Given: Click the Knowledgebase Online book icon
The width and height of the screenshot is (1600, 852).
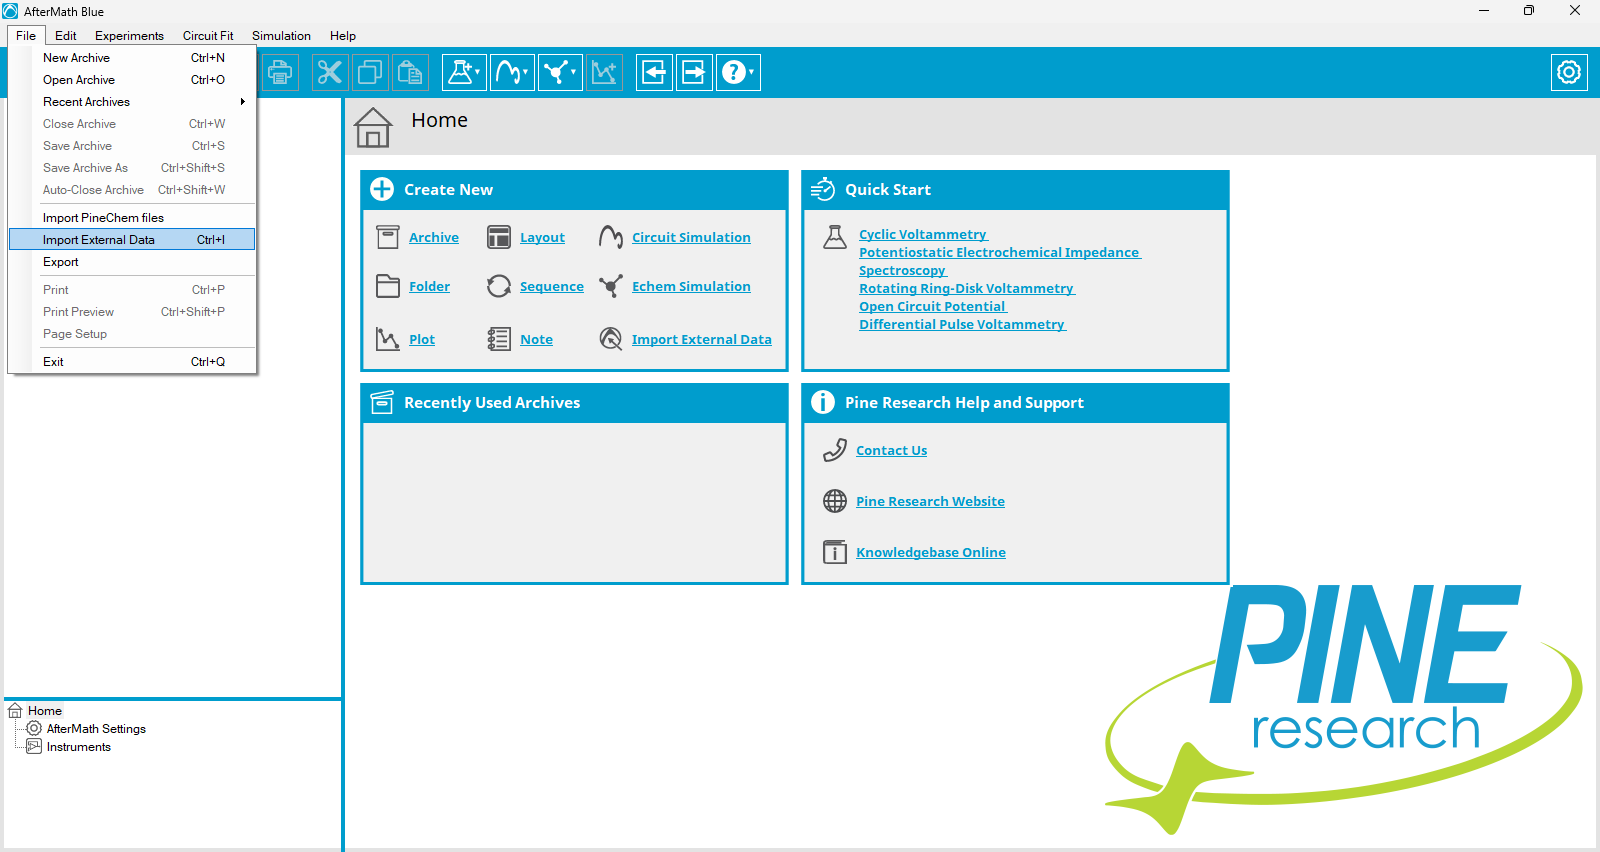Looking at the screenshot, I should point(835,552).
